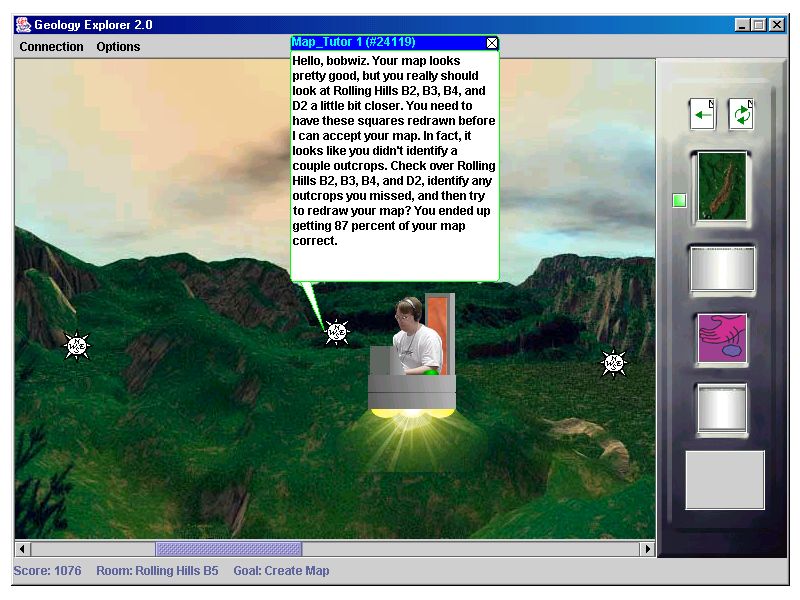800x600 pixels.
Task: Click the empty silver slot below map
Action: 721,268
